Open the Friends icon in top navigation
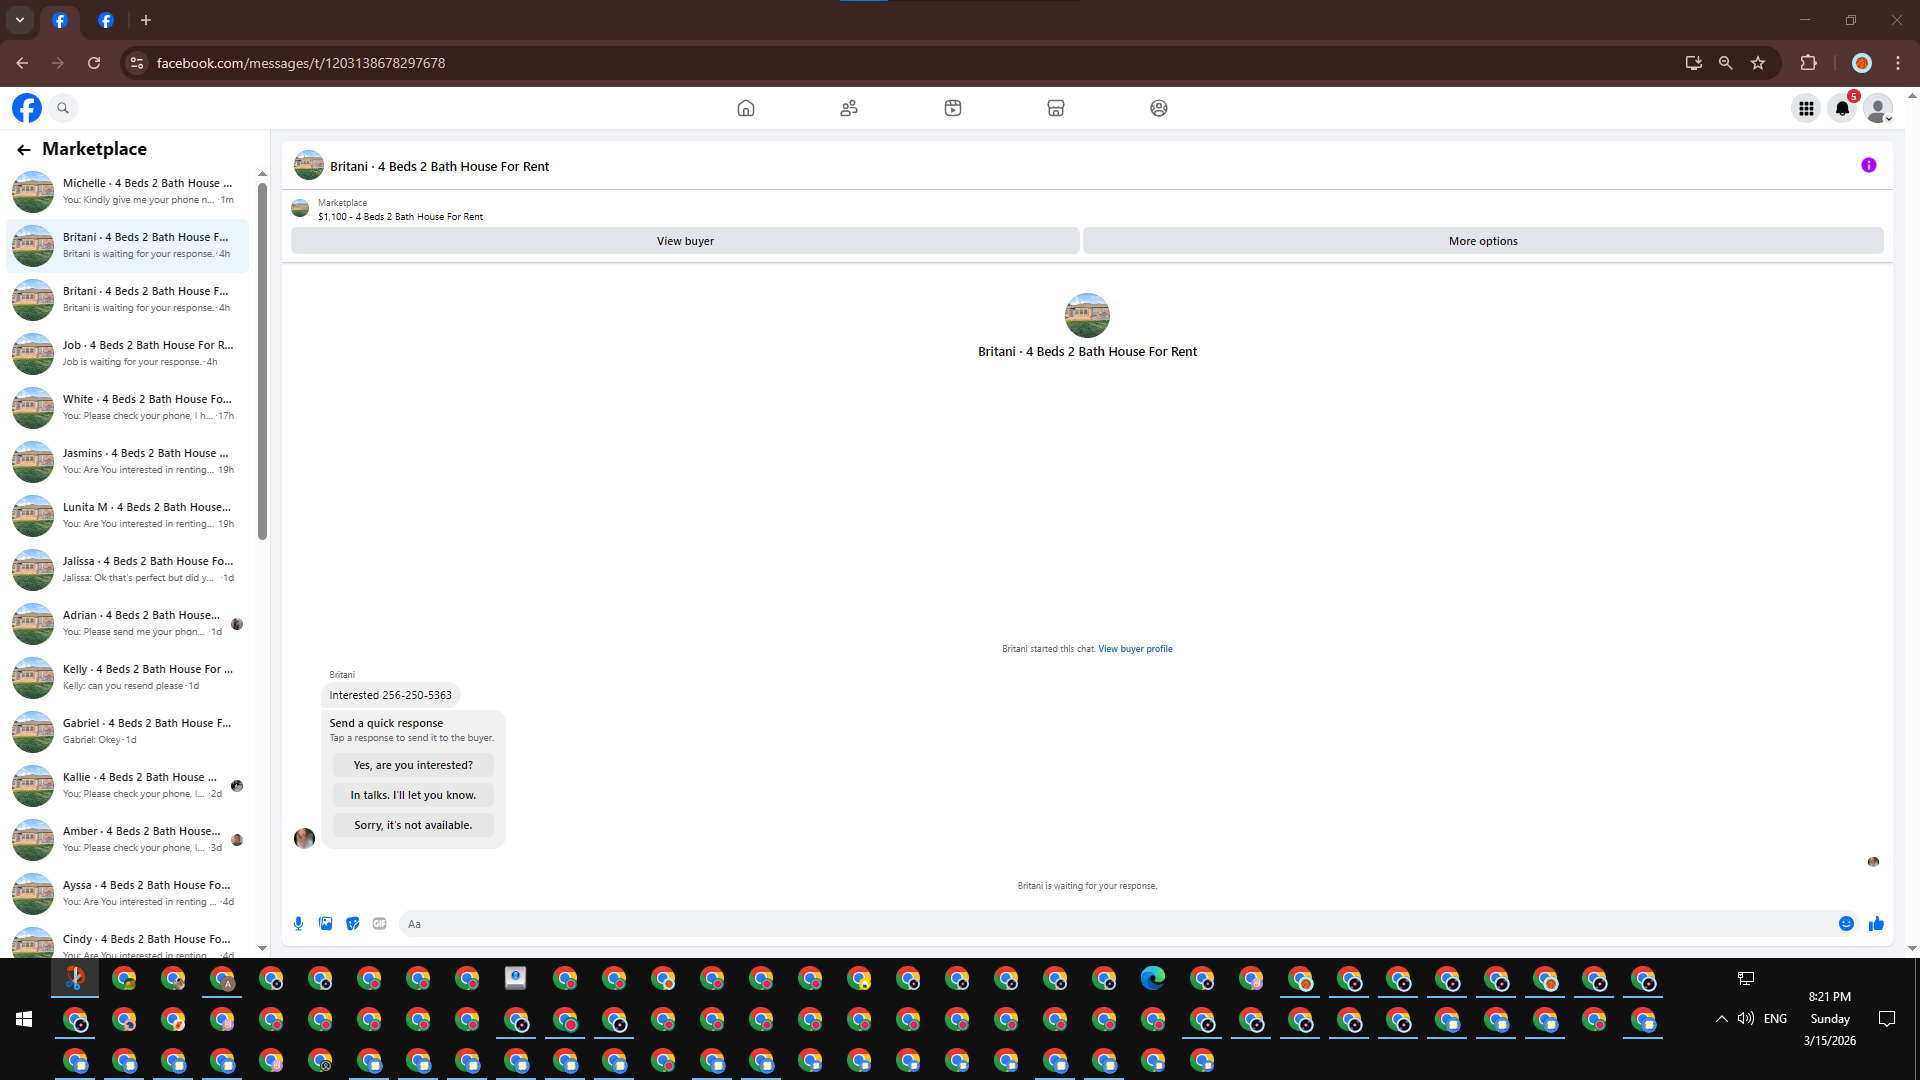The width and height of the screenshot is (1920, 1080). click(849, 108)
